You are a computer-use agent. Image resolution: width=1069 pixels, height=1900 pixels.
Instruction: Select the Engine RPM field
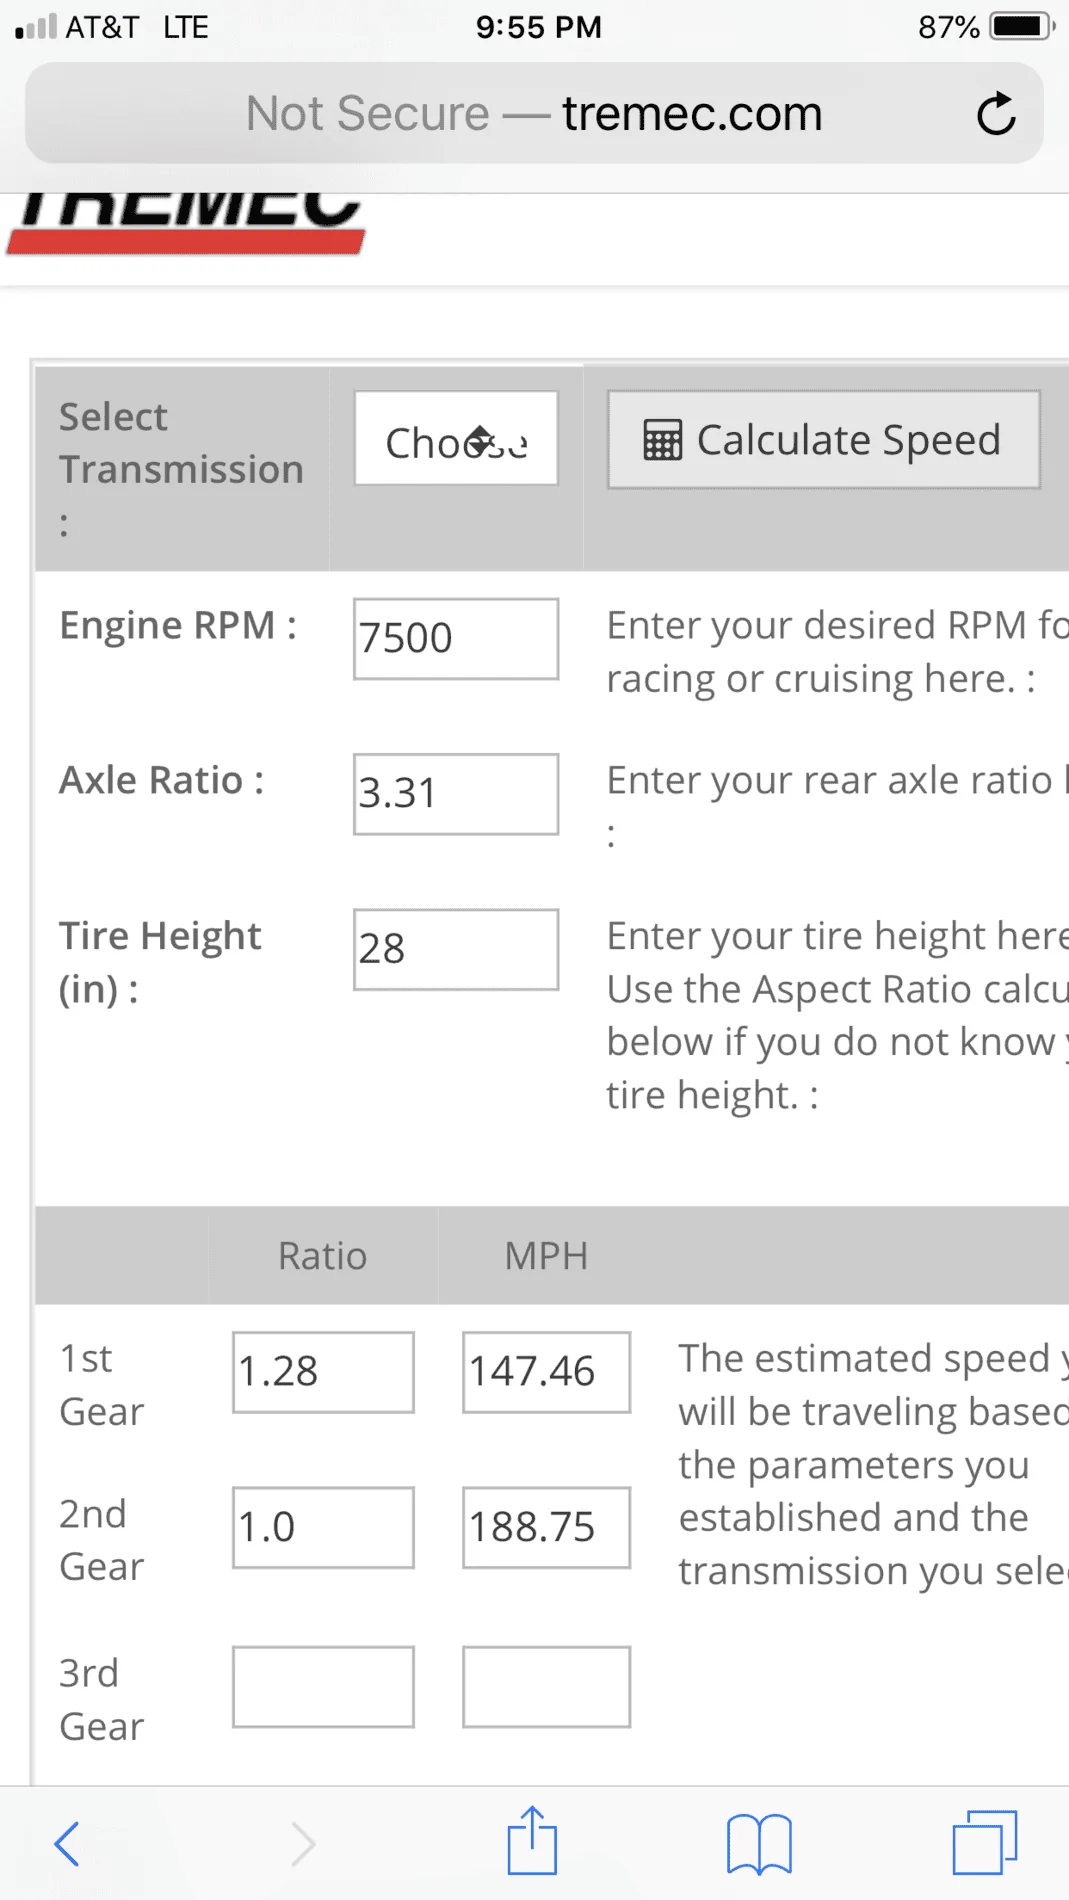tap(456, 639)
